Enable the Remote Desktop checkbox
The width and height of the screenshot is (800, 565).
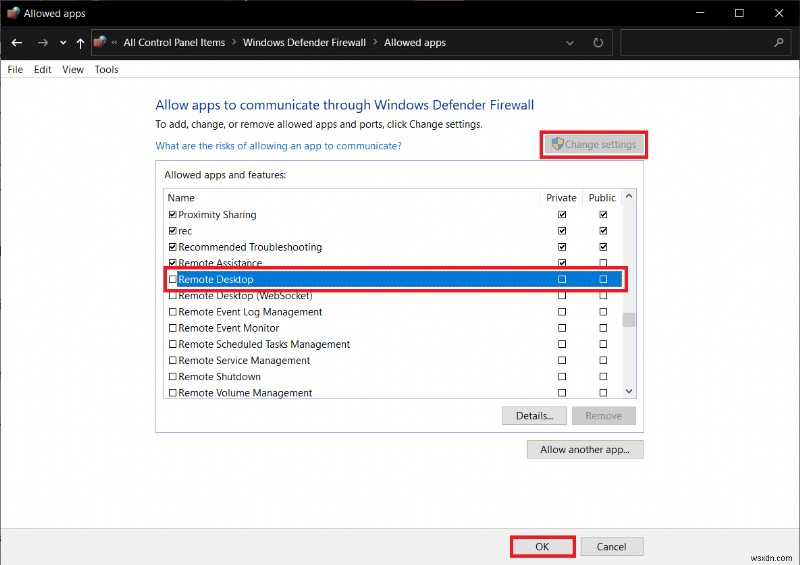click(x=172, y=279)
